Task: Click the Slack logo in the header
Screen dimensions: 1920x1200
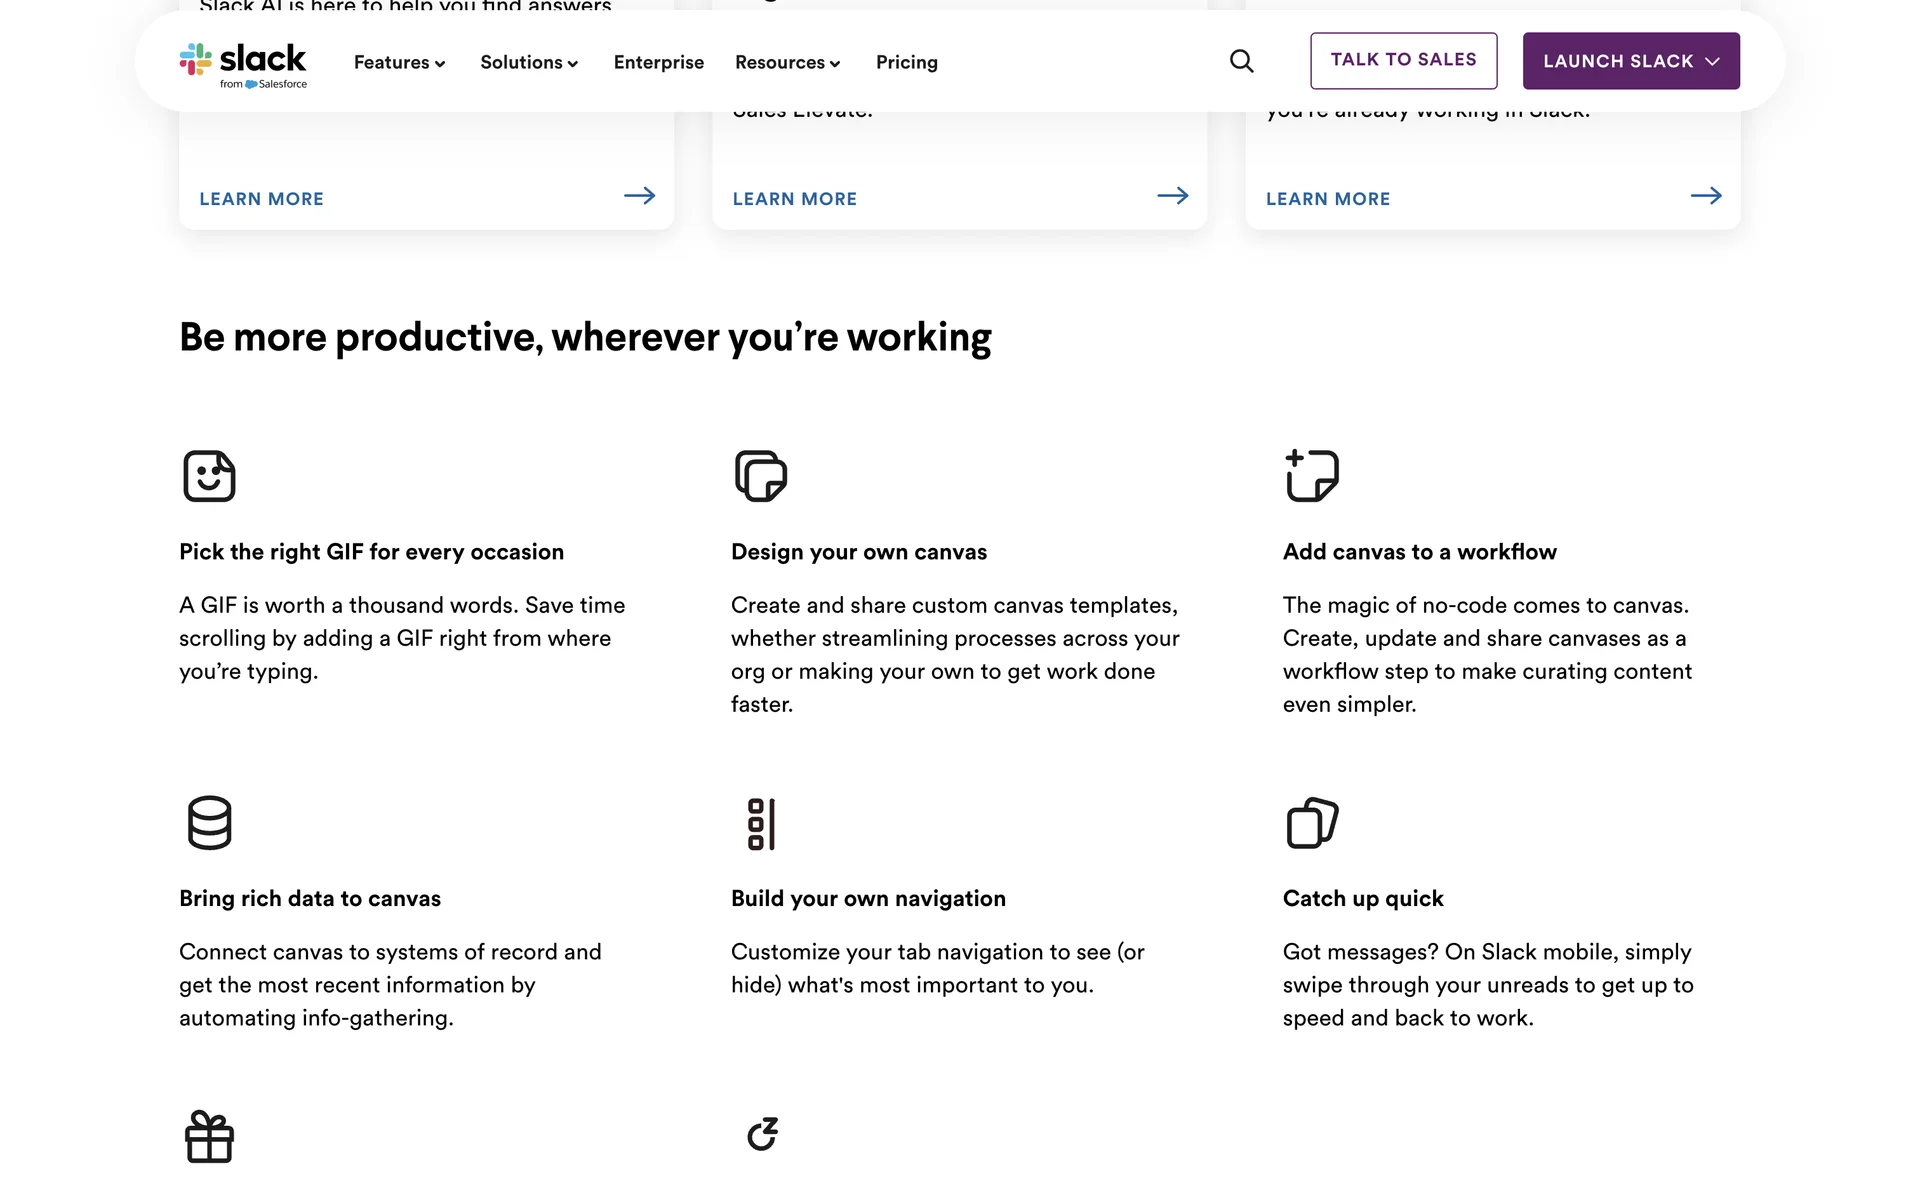Action: tap(243, 64)
